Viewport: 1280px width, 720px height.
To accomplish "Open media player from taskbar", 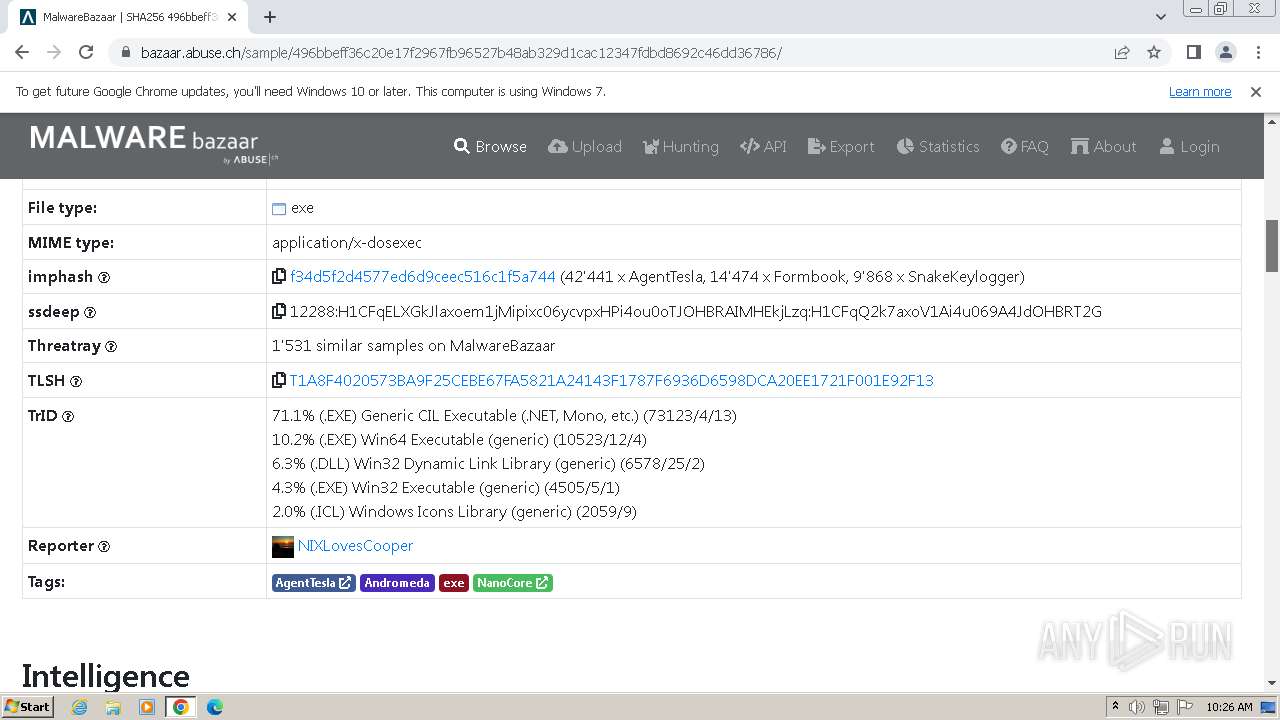I will click(147, 707).
